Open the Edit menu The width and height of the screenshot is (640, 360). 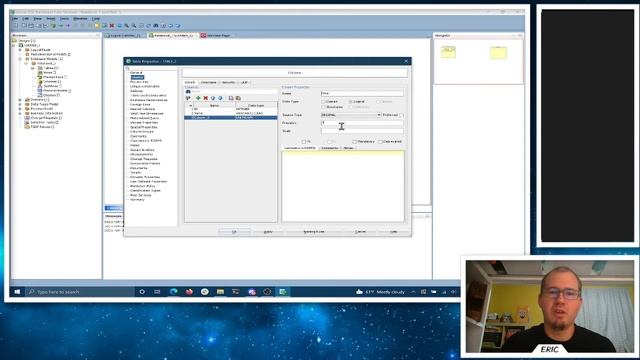(x=26, y=19)
